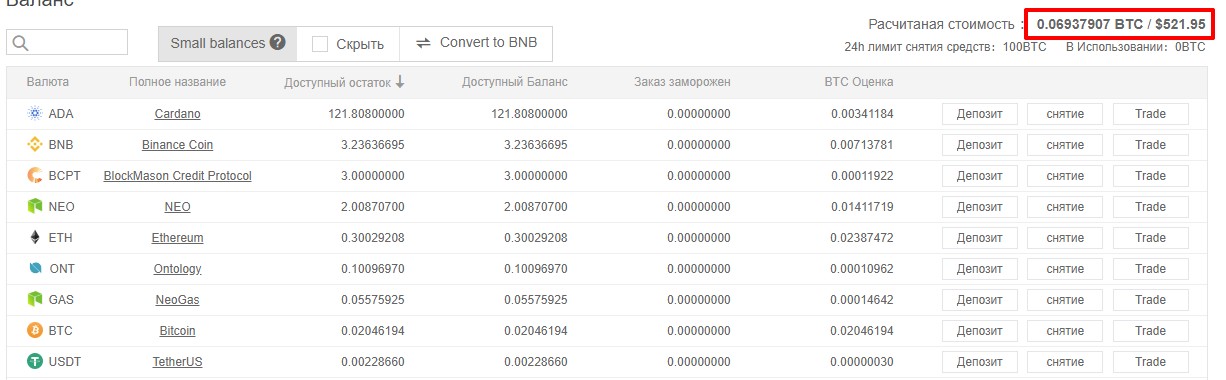The width and height of the screenshot is (1226, 380).
Task: Click Trade for BTC
Action: click(1151, 331)
